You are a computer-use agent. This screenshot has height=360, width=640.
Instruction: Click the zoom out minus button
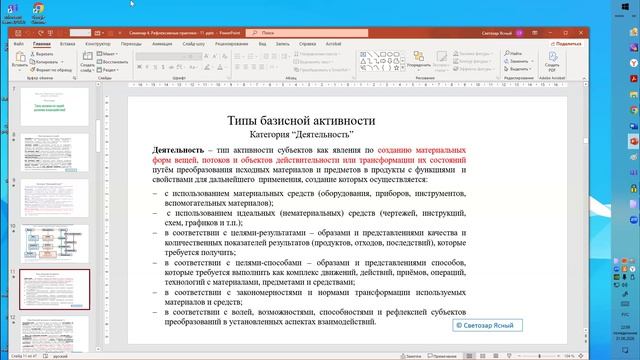pyautogui.click(x=519, y=356)
